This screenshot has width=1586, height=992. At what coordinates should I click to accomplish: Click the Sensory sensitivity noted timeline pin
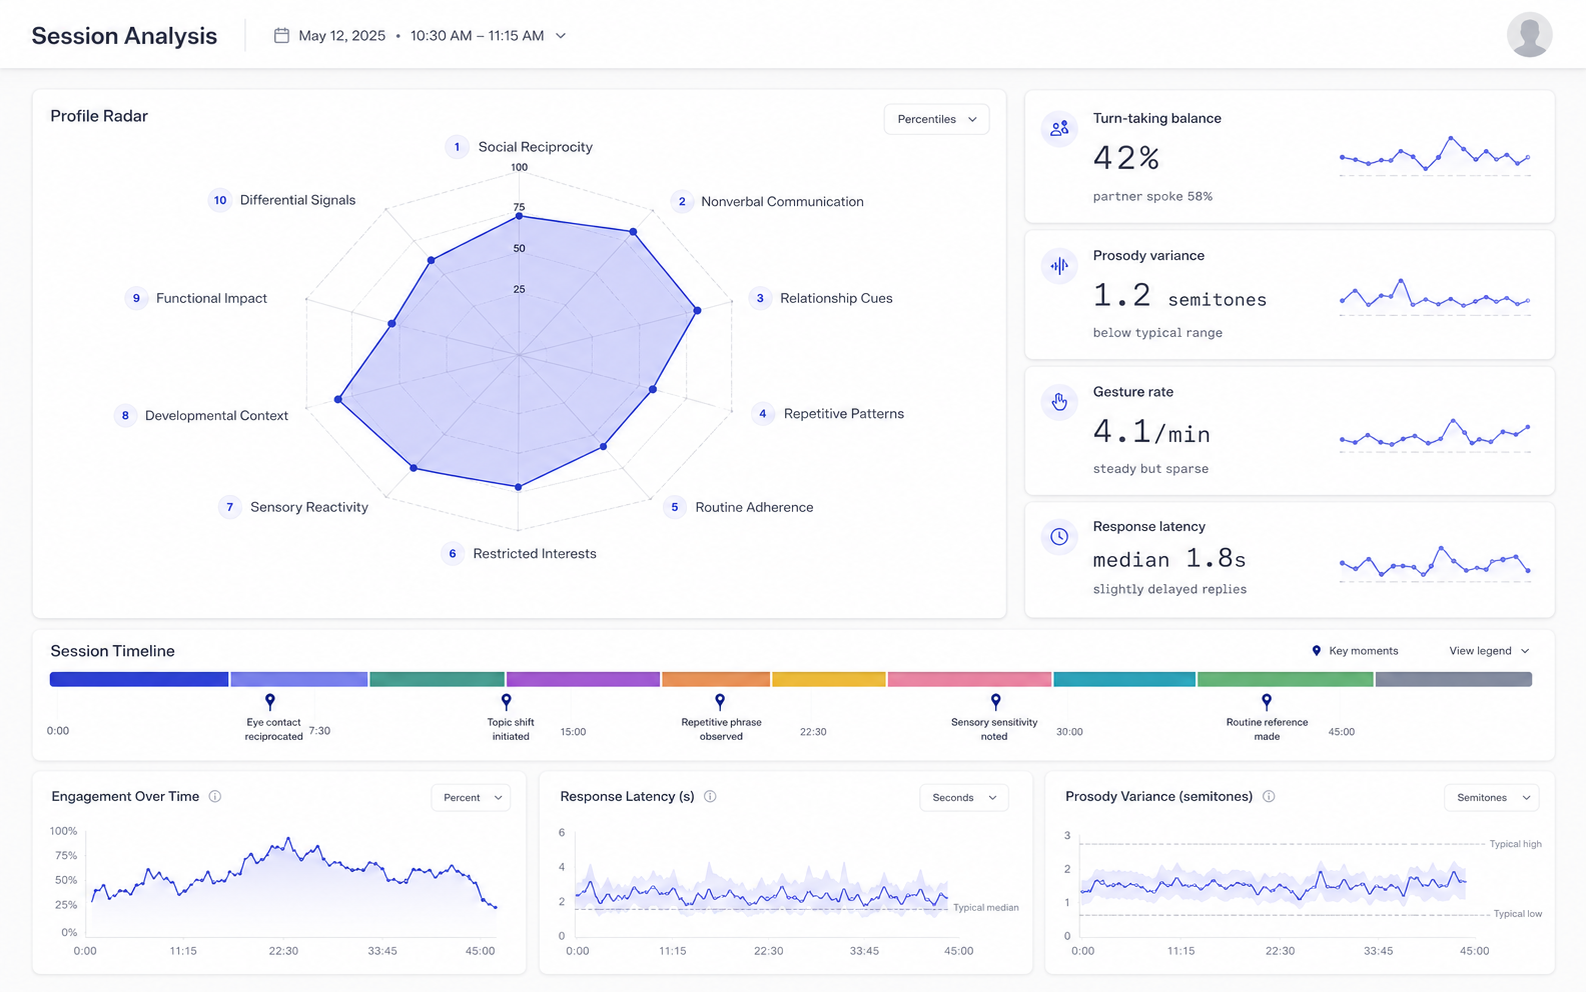(x=995, y=702)
